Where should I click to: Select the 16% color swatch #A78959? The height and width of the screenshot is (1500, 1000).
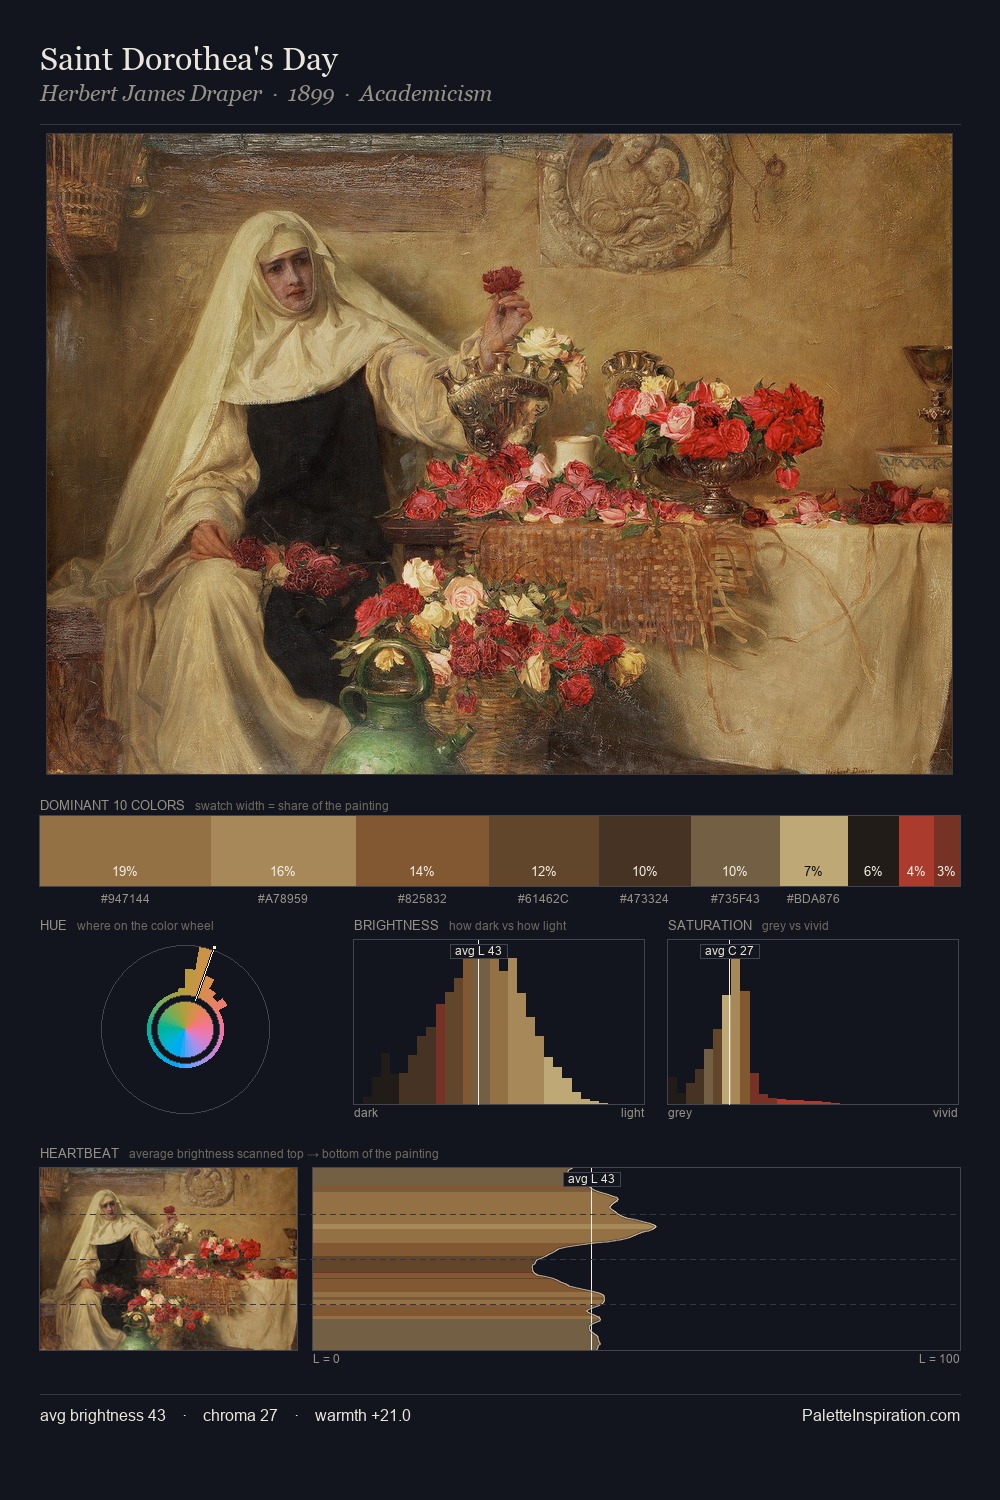pyautogui.click(x=283, y=851)
